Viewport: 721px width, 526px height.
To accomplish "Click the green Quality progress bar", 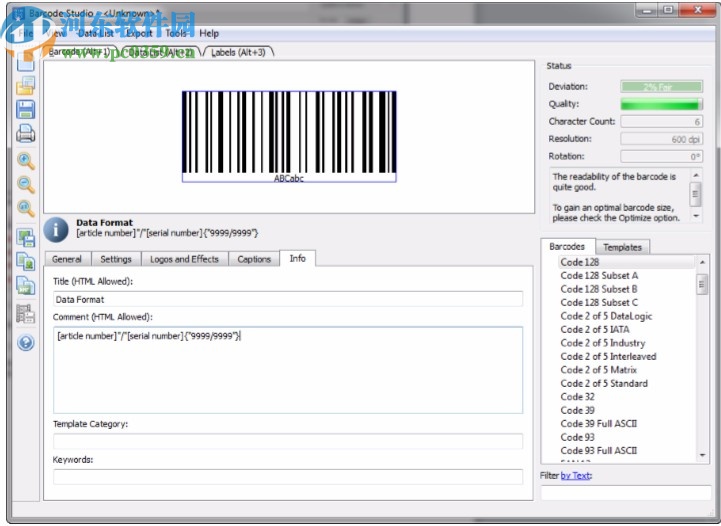I will click(661, 104).
